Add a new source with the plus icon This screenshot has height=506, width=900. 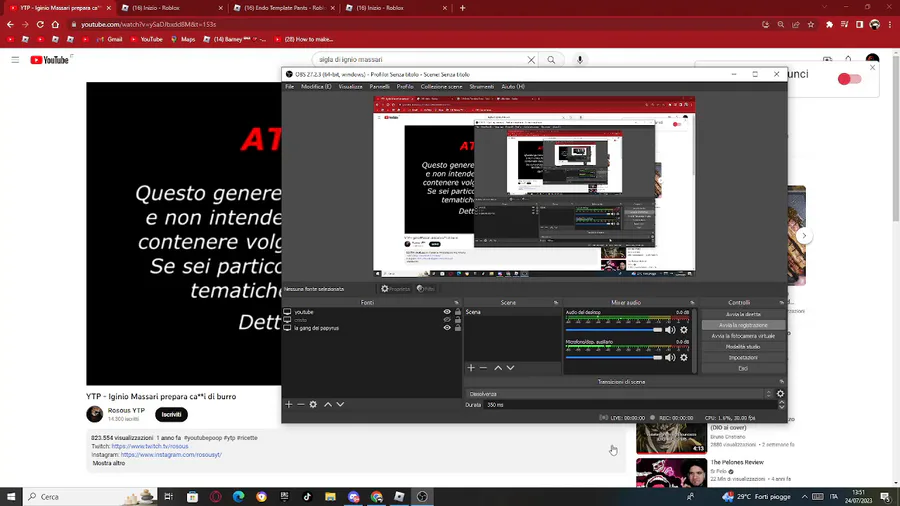[289, 404]
